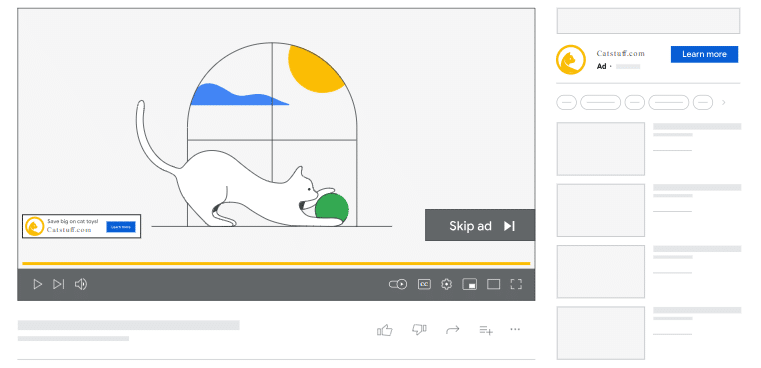
Task: Click cat logo in video overlay banner
Action: point(35,226)
